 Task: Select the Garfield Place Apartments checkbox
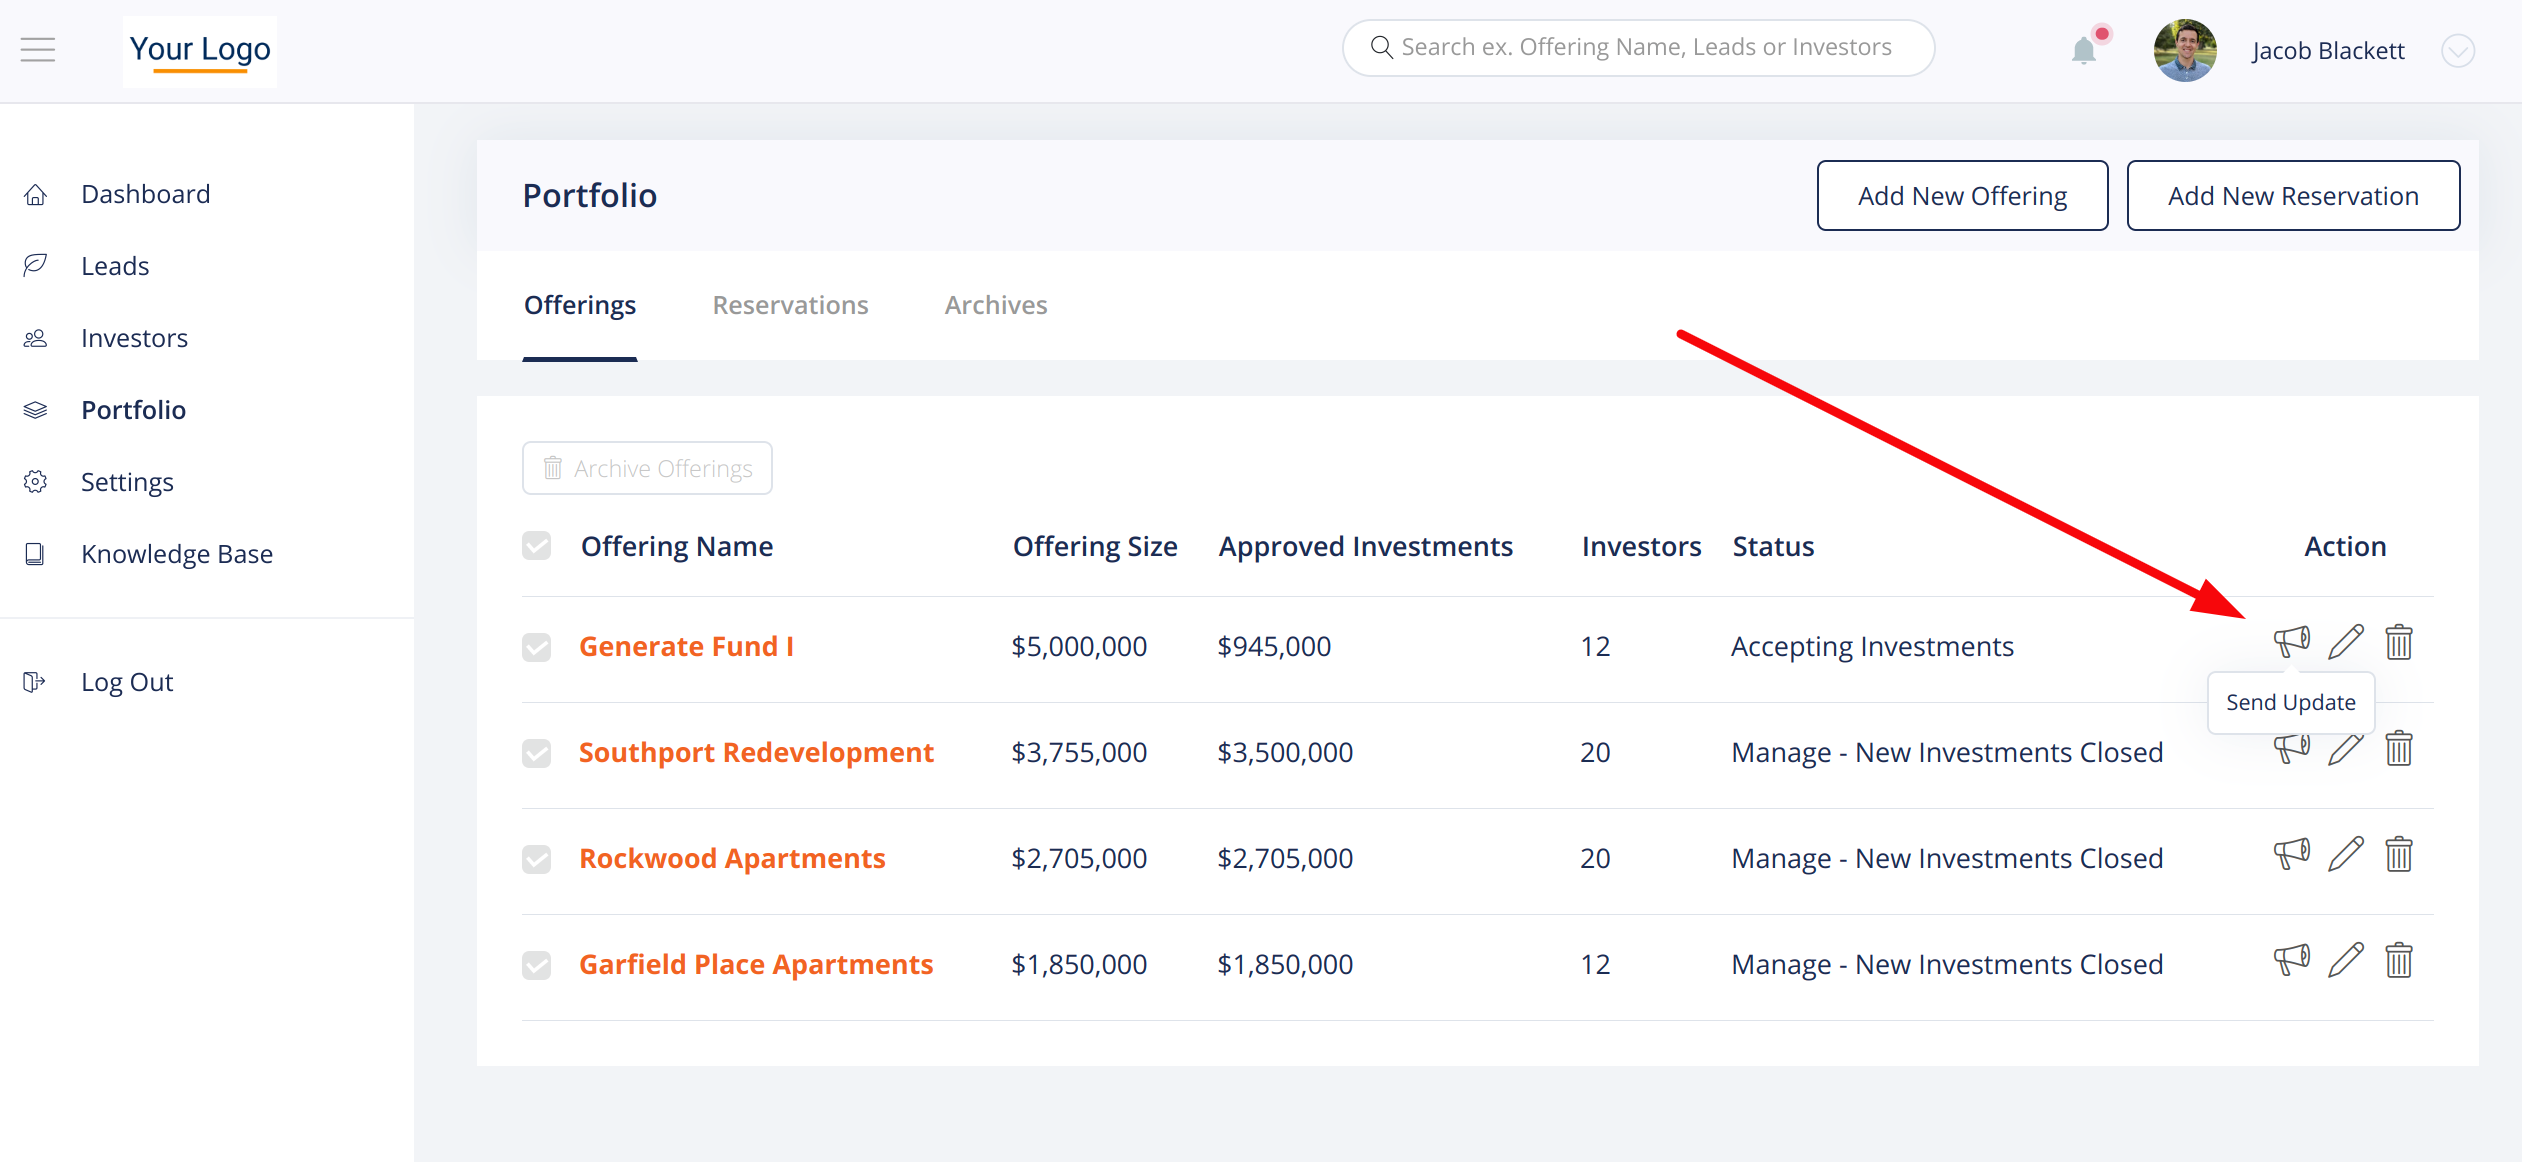[x=537, y=965]
